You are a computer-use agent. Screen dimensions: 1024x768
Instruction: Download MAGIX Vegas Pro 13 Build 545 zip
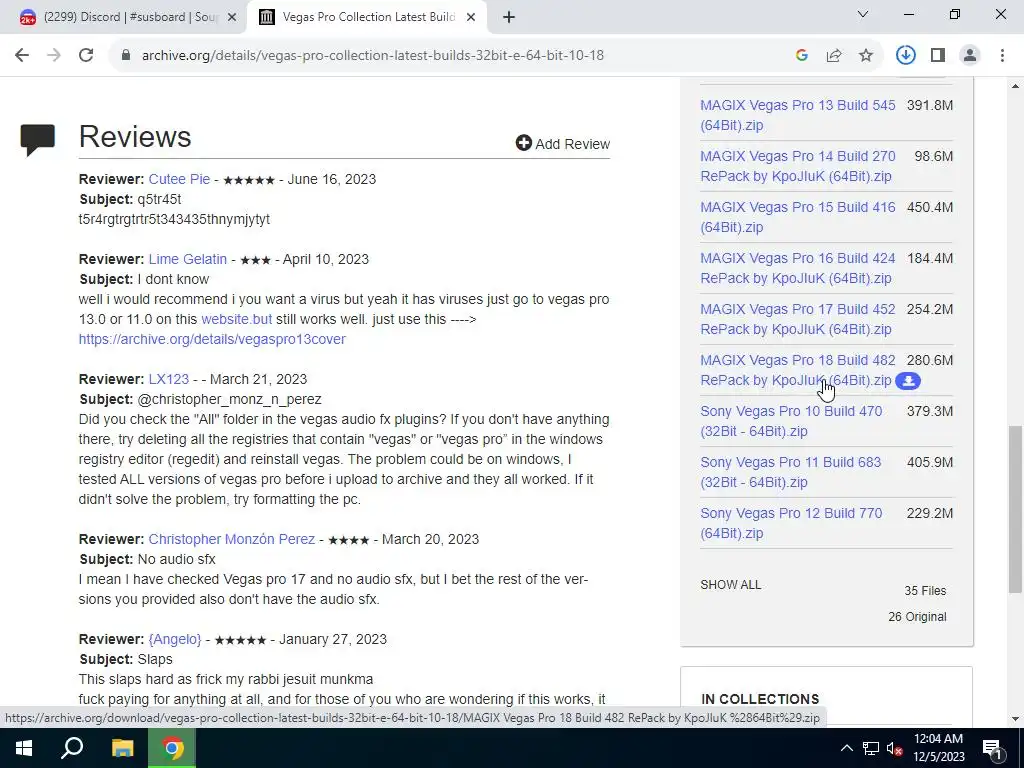(x=797, y=115)
